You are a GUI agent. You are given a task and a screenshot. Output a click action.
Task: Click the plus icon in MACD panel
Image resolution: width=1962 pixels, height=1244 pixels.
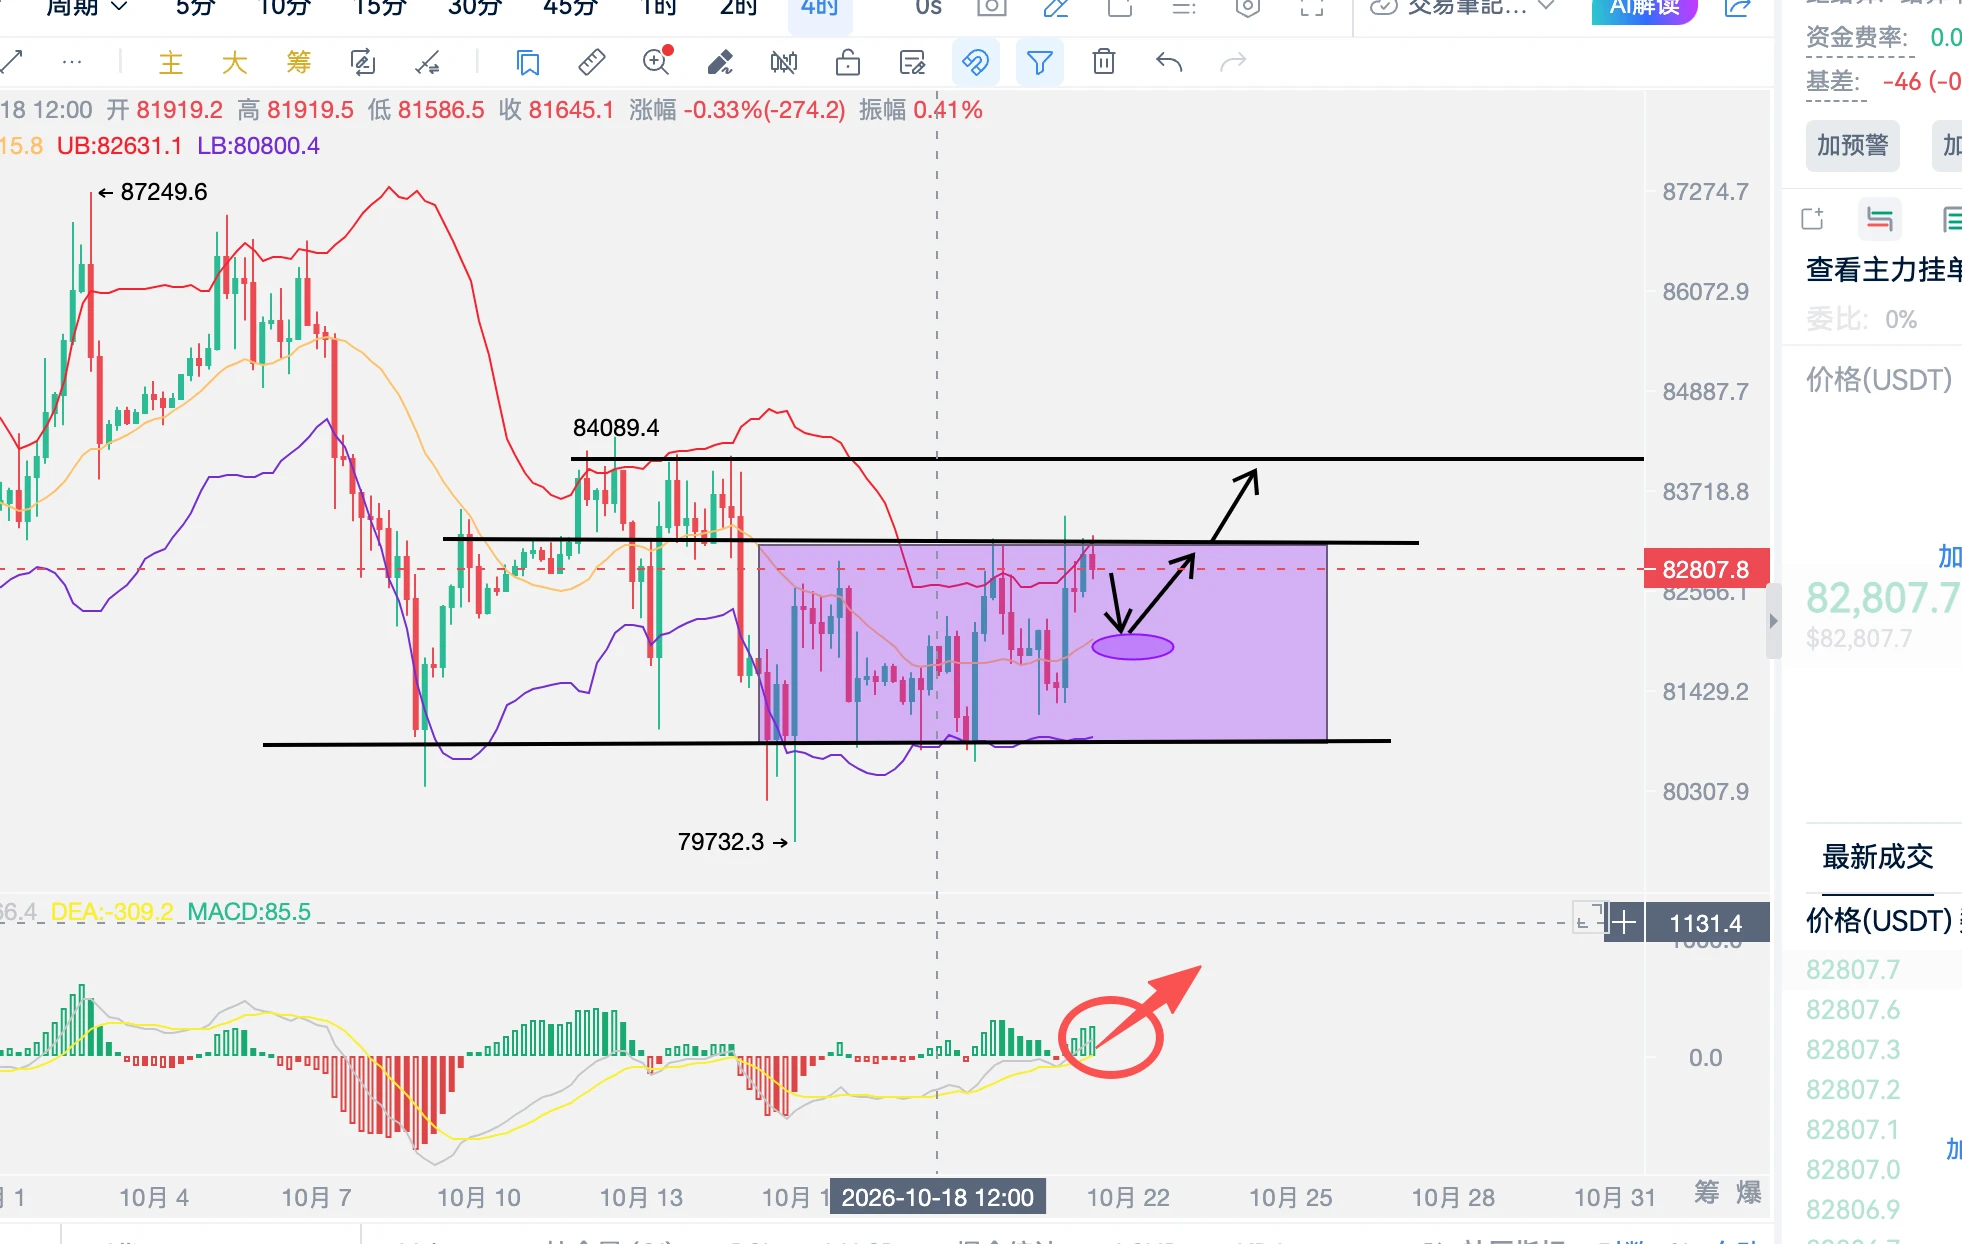pyautogui.click(x=1624, y=922)
